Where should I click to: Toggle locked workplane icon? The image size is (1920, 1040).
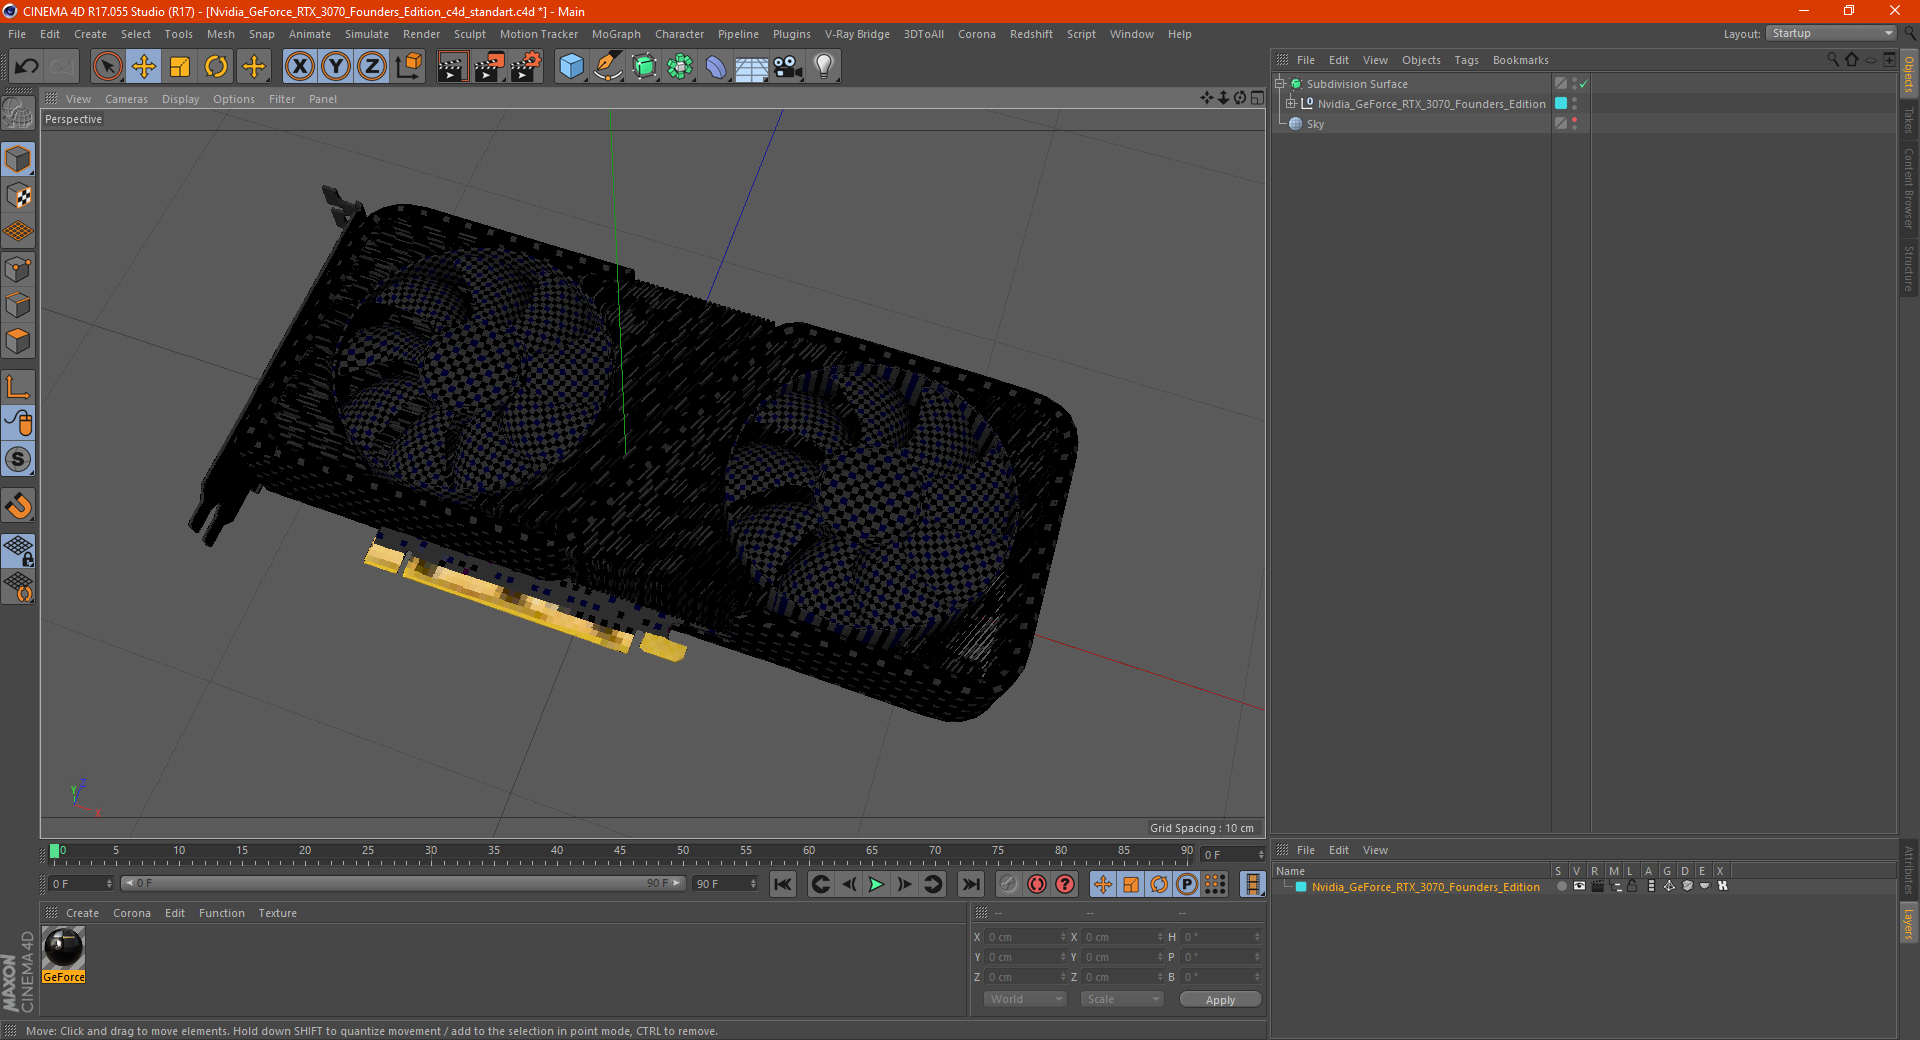pyautogui.click(x=19, y=550)
